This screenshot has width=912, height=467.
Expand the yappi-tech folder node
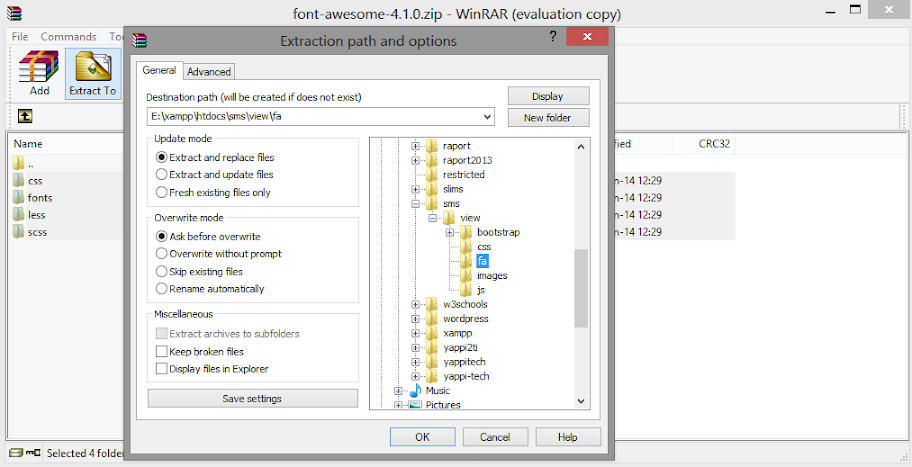[415, 376]
